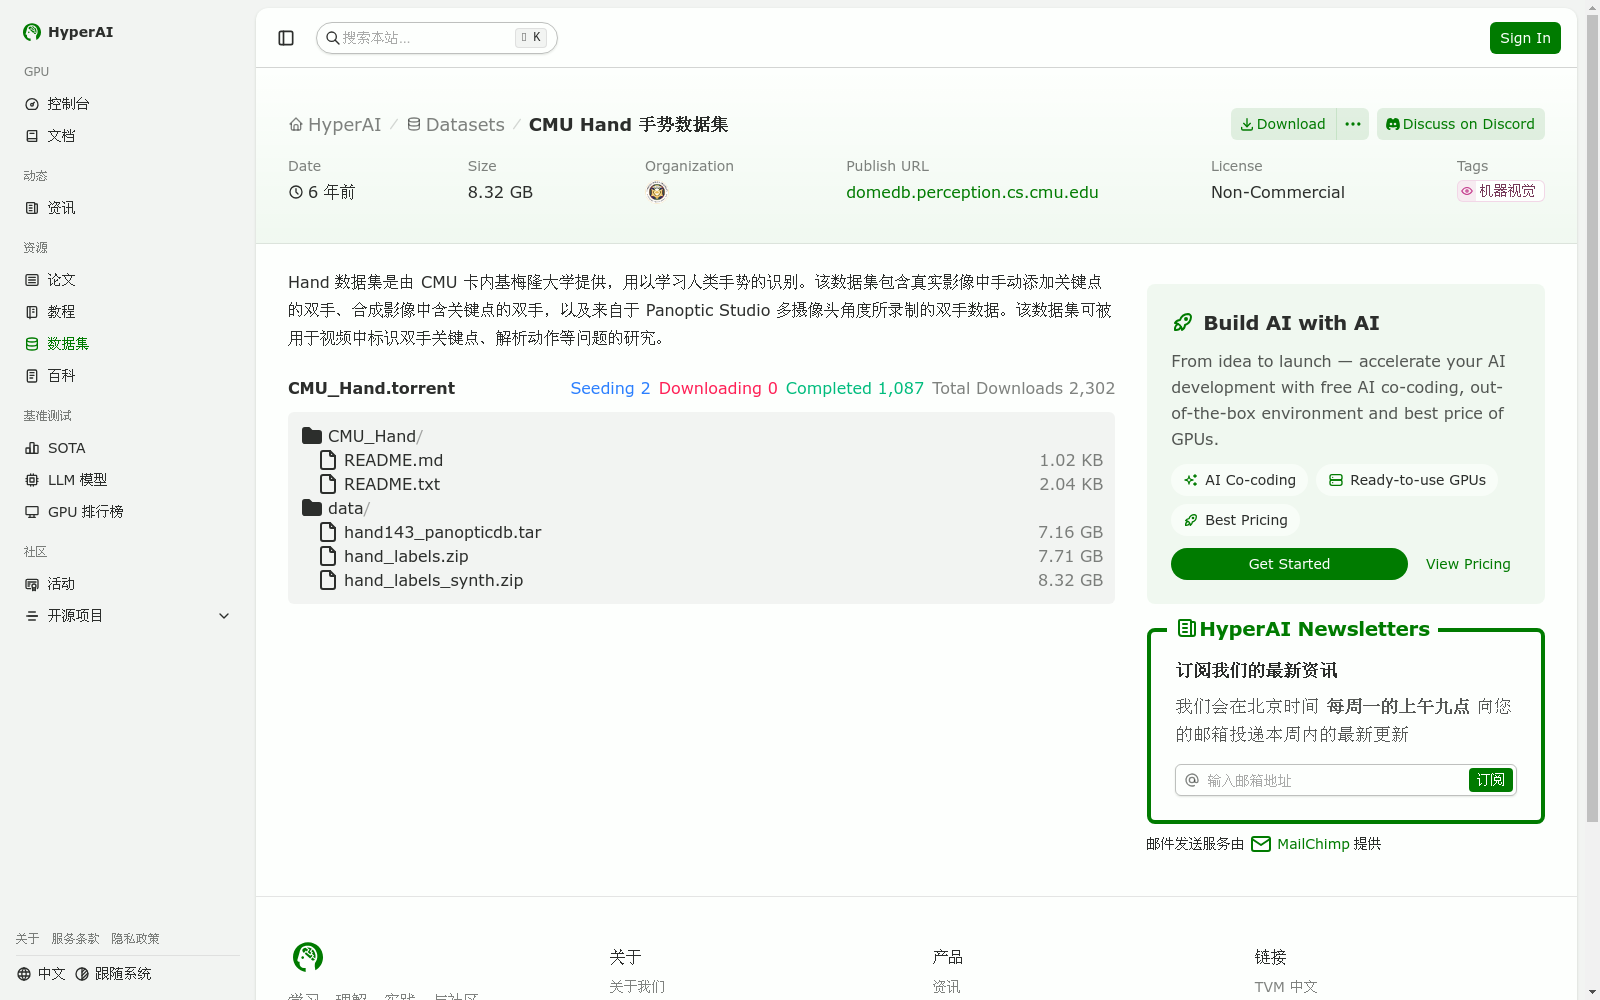Screen dimensions: 1600x1000
Task: Click the Download button
Action: click(x=1283, y=124)
